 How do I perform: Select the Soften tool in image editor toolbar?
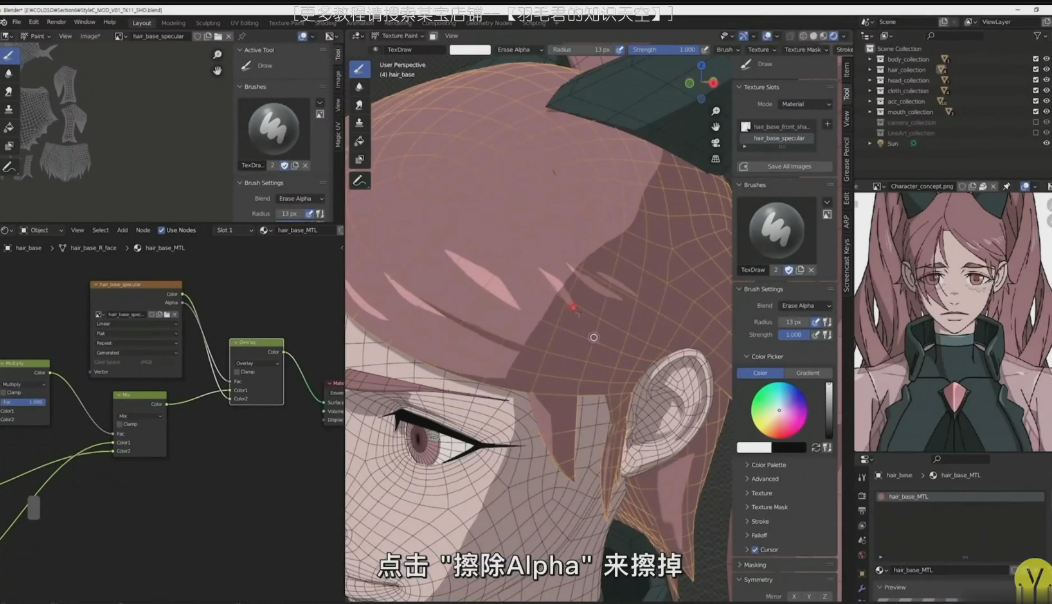pos(9,73)
